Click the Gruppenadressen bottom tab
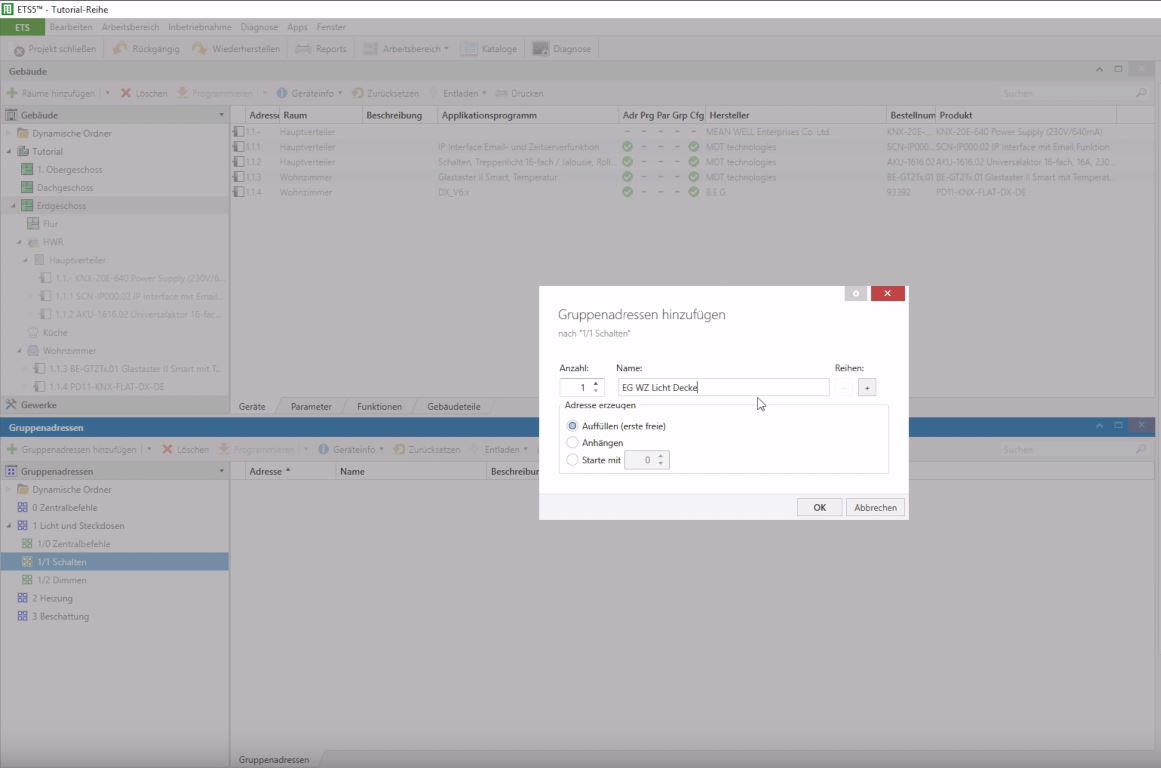The image size is (1161, 768). click(x=273, y=760)
